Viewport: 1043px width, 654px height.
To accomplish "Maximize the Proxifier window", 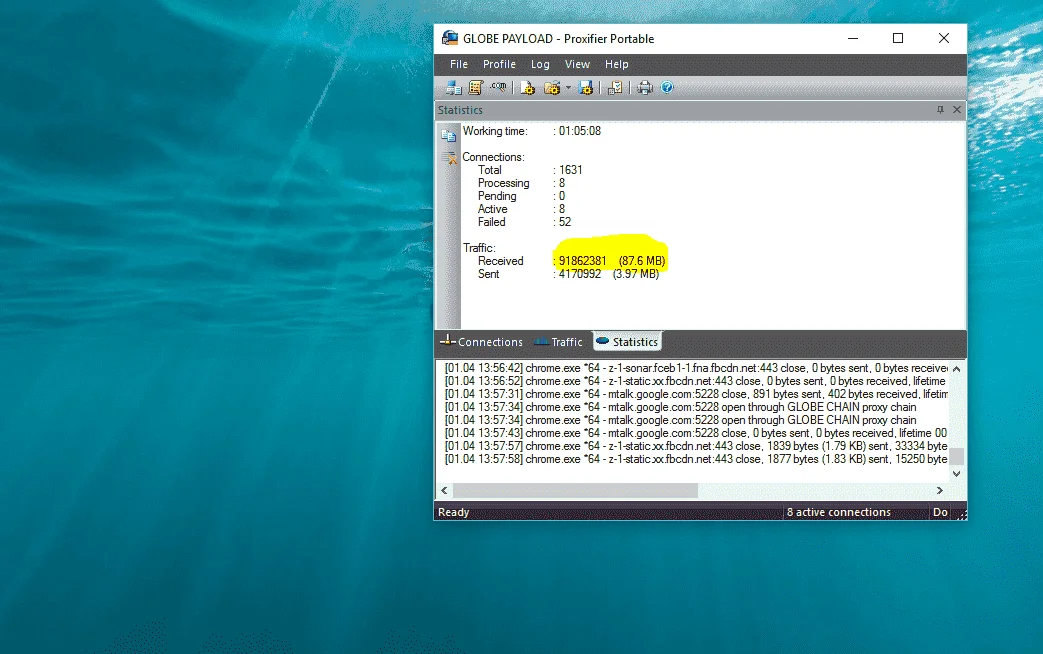I will pyautogui.click(x=898, y=39).
